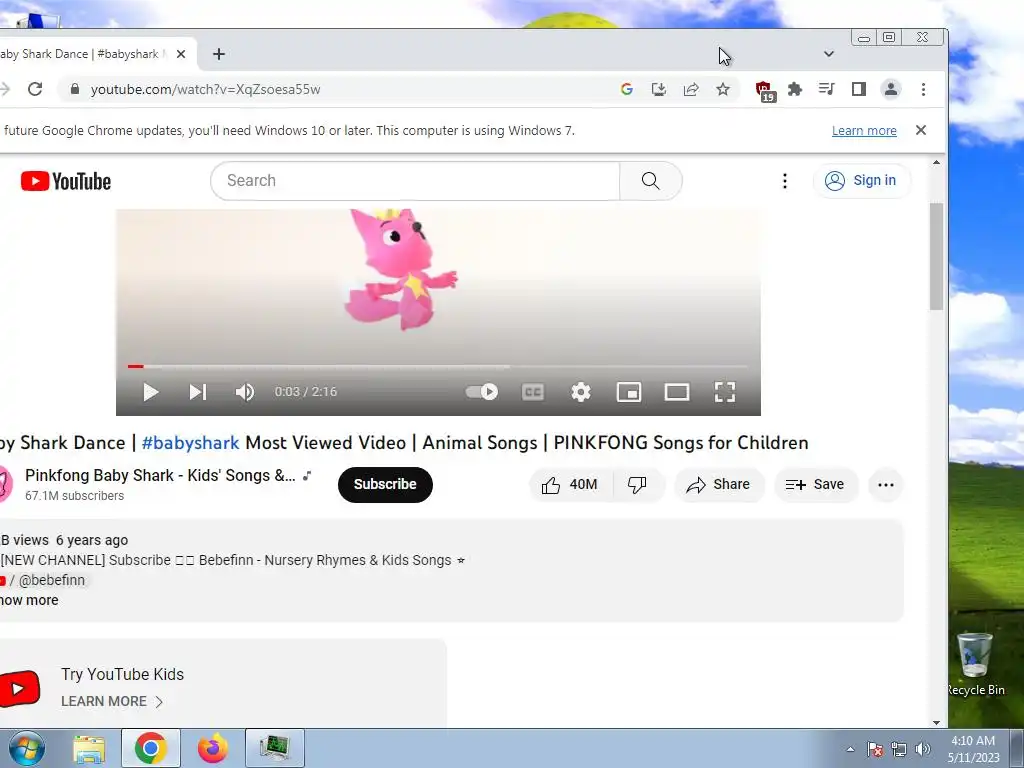Screen dimensions: 1024x768
Task: View site information lock icon
Action: [x=74, y=89]
